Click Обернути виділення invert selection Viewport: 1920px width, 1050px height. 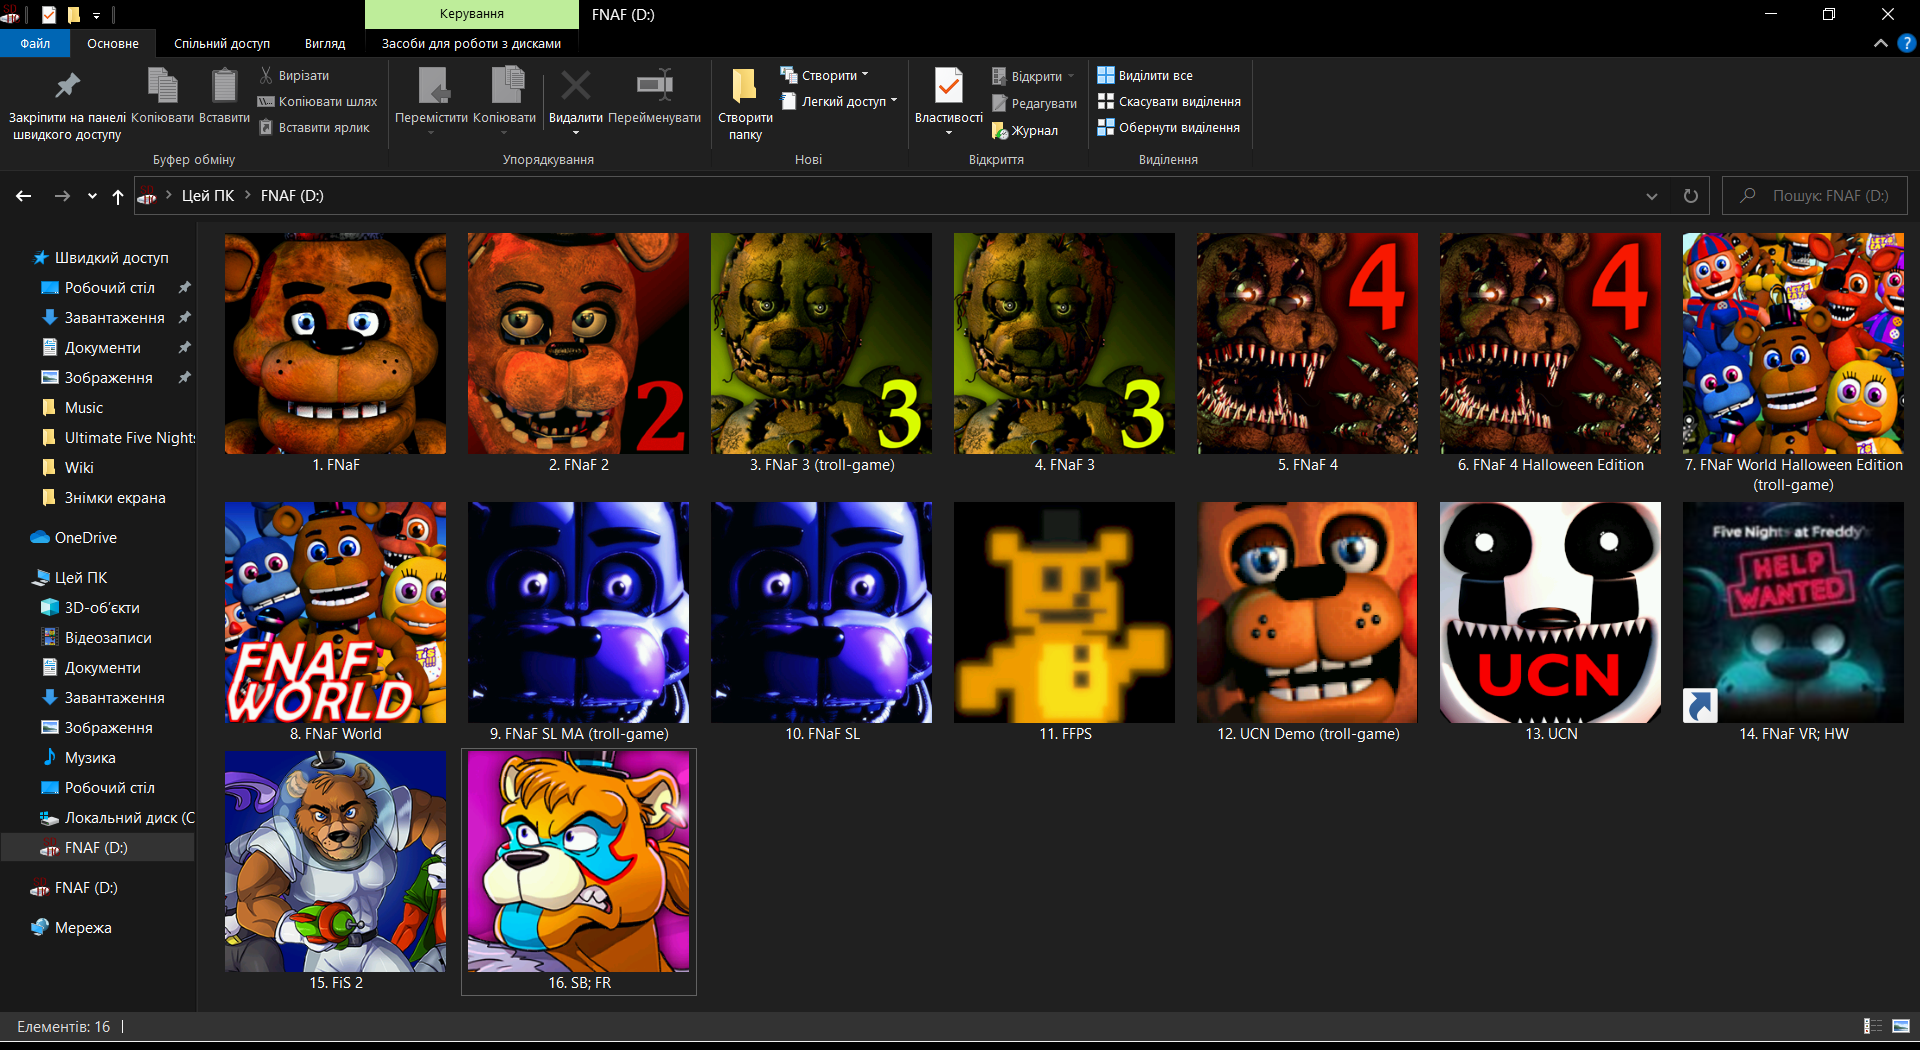click(x=1168, y=127)
